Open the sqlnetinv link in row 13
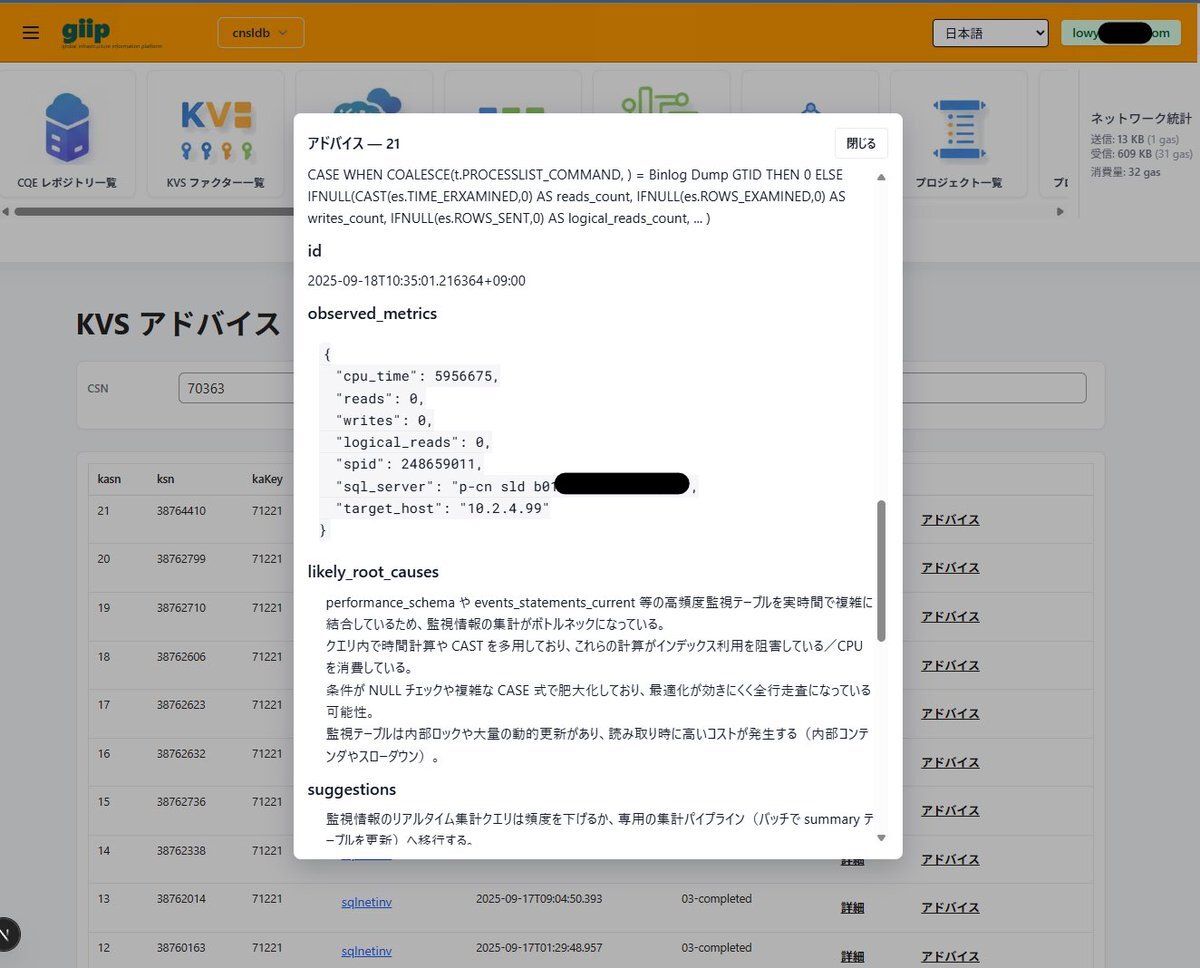Image resolution: width=1200 pixels, height=968 pixels. click(366, 901)
